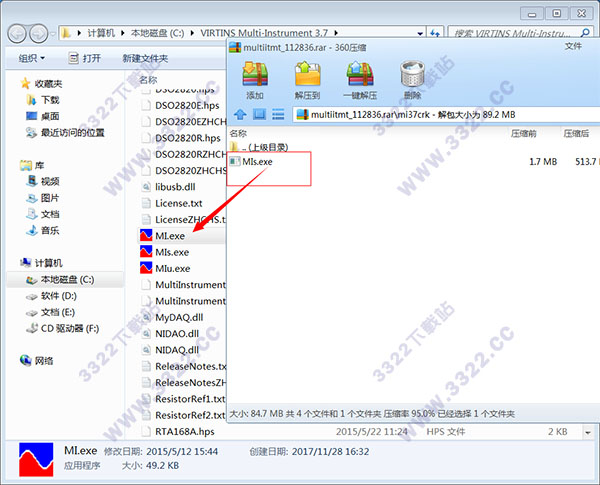Click VIRTINS Multi-Instrument 3.7 breadcrumb
This screenshot has height=485, width=600.
click(x=264, y=33)
